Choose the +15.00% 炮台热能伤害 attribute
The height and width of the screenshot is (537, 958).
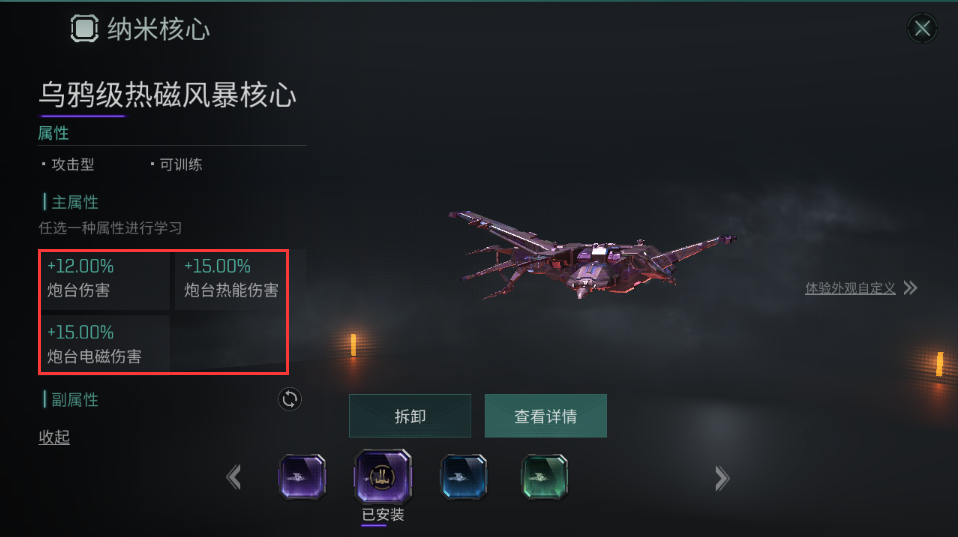(231, 280)
